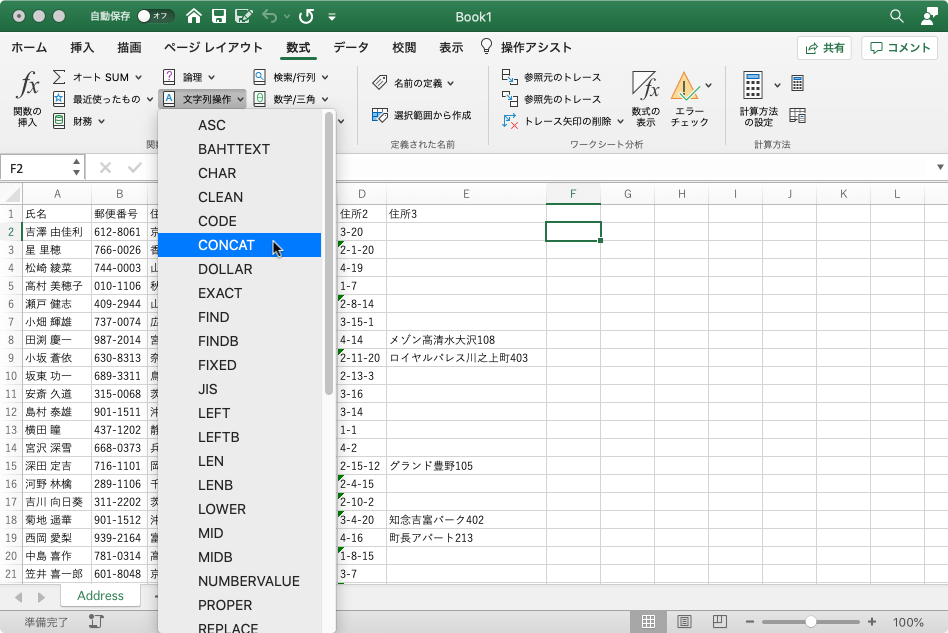Click the Undo arrow icon

pyautogui.click(x=270, y=16)
